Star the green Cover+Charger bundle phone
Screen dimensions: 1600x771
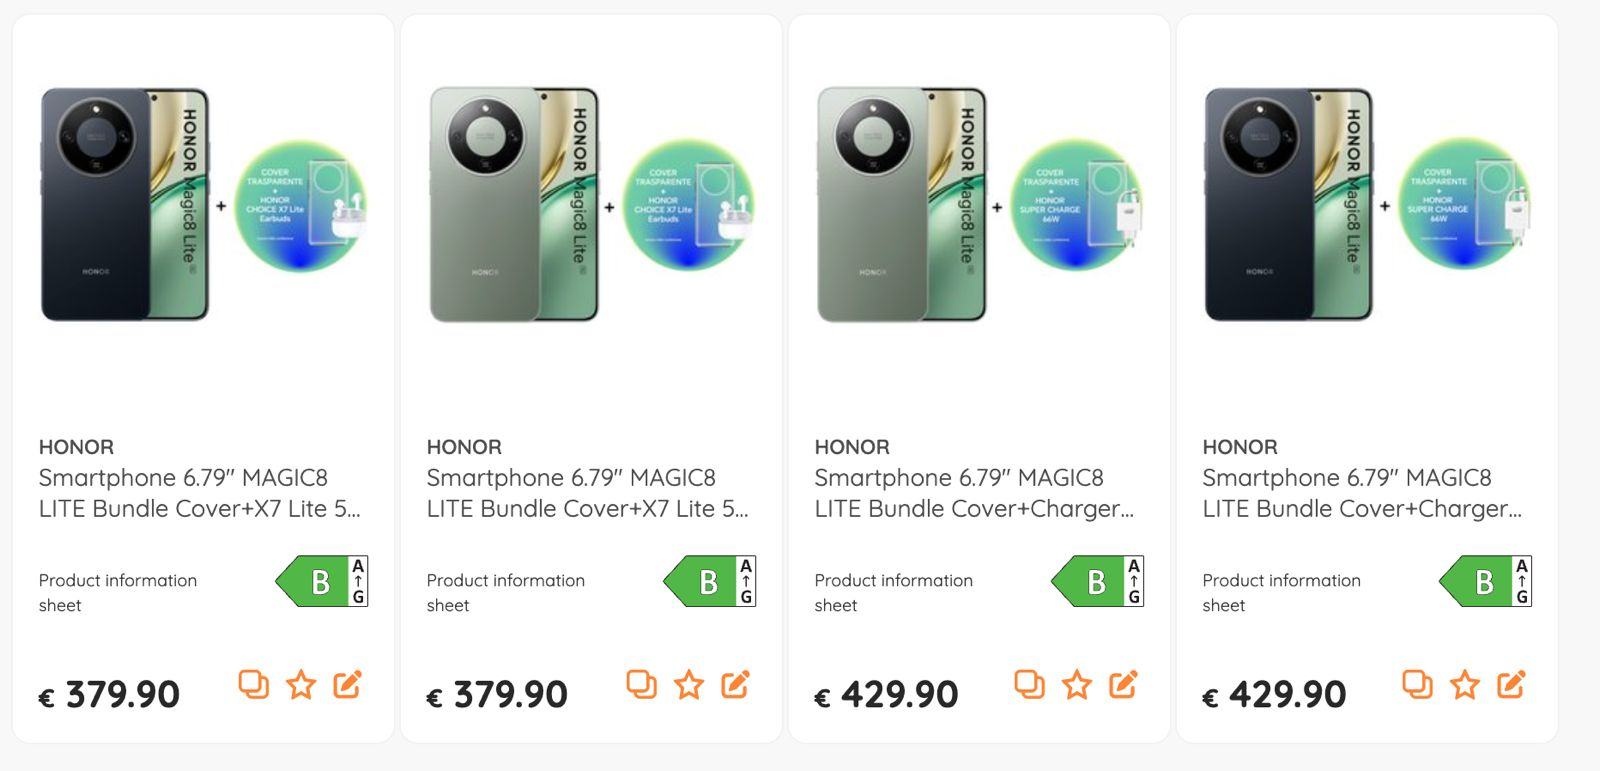point(1077,685)
